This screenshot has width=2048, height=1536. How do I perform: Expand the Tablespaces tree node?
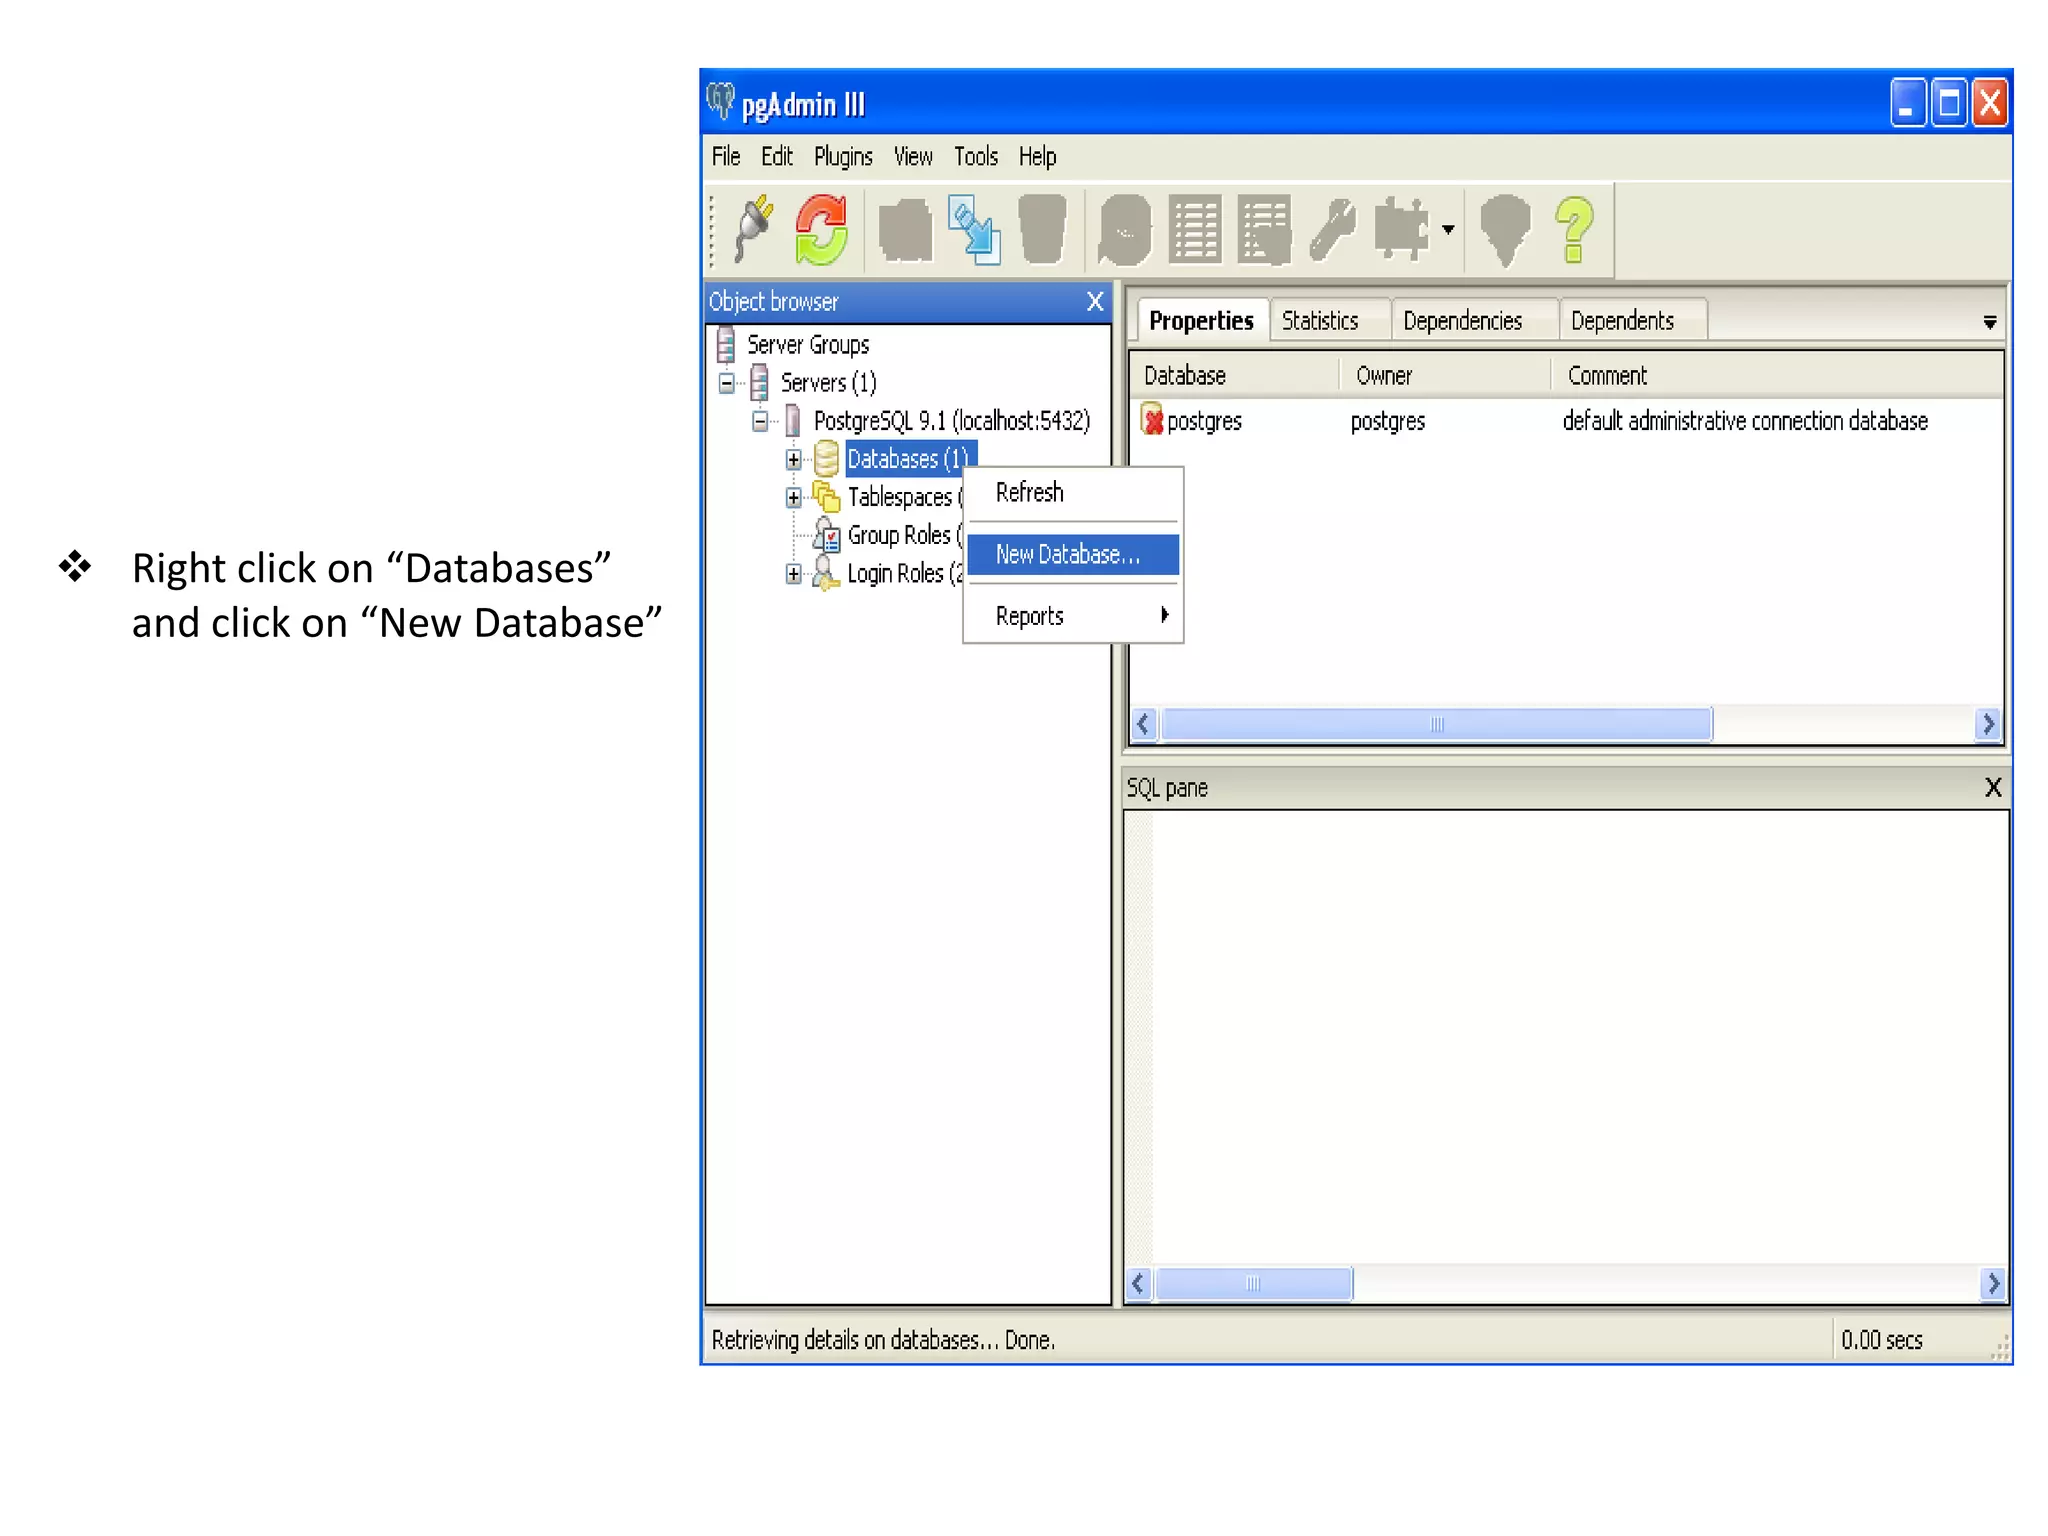click(x=794, y=497)
